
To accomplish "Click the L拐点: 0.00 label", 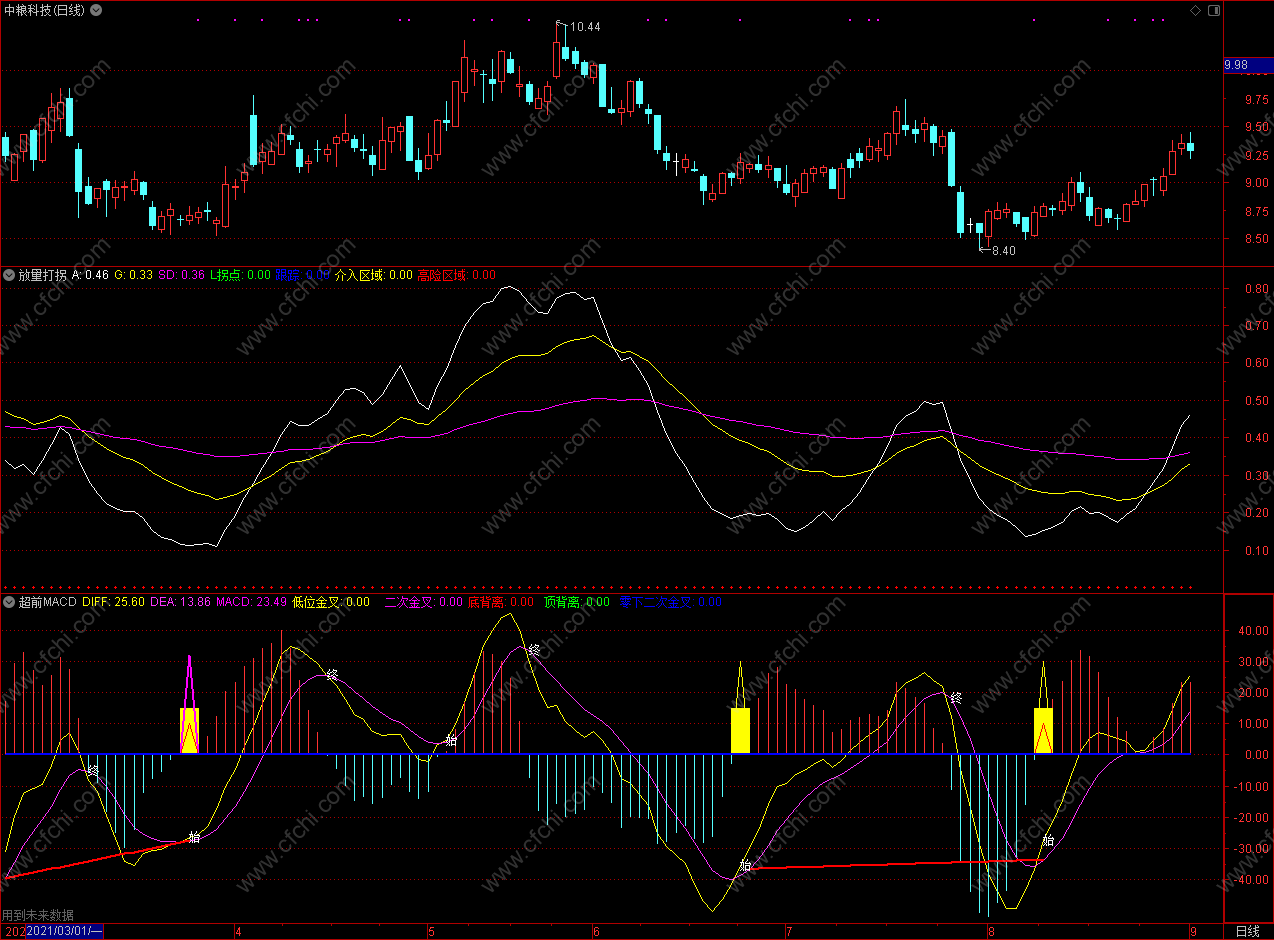I will (239, 275).
